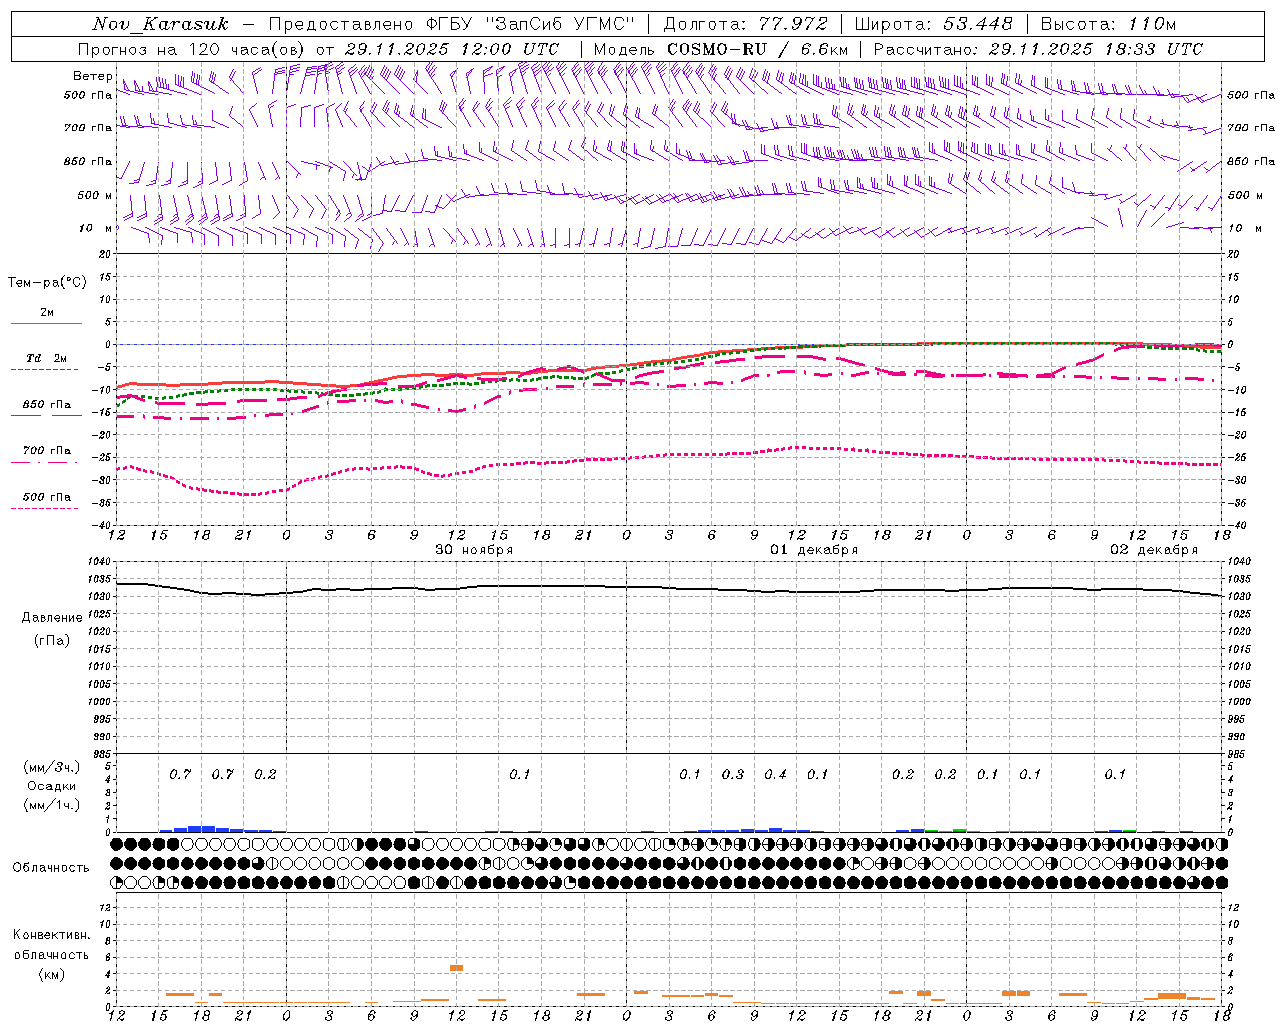Screen dimensions: 1280x1024
Task: Click the Ветер panel label
Action: 92,76
